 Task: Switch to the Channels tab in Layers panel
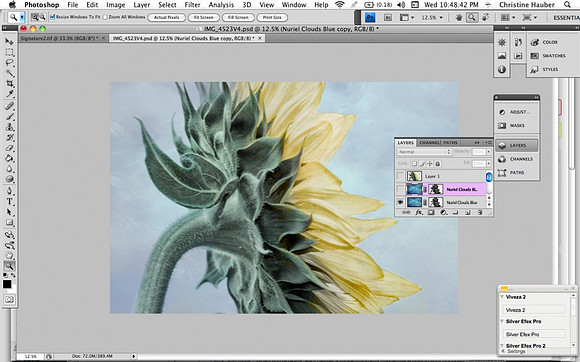click(x=430, y=142)
